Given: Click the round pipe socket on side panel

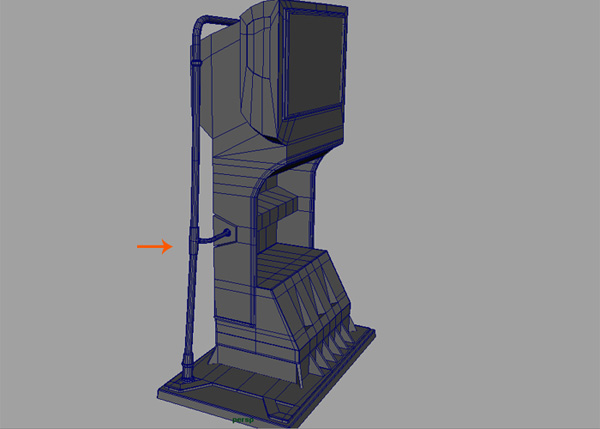Looking at the screenshot, I should 229,232.
